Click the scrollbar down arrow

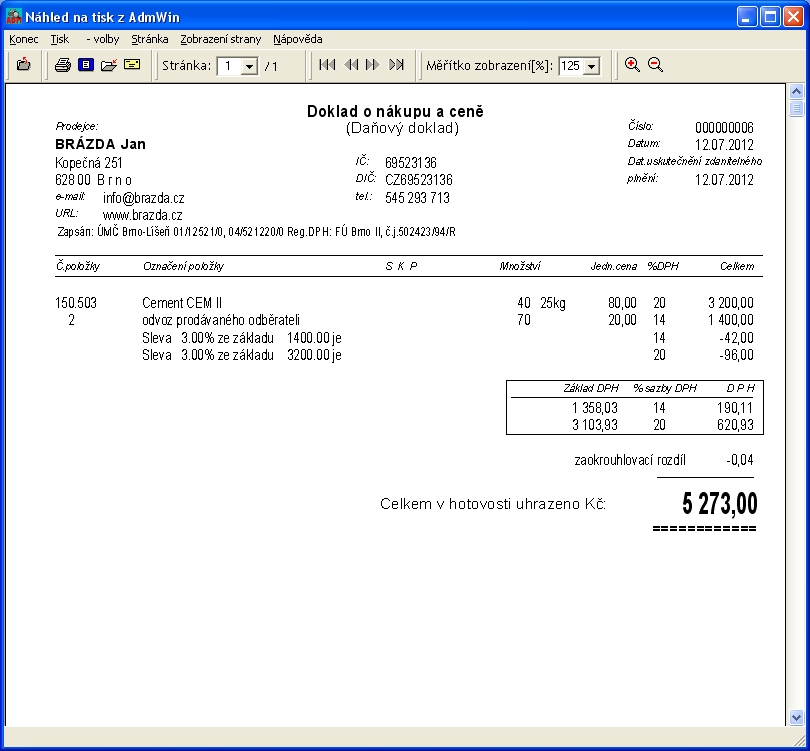[x=797, y=717]
